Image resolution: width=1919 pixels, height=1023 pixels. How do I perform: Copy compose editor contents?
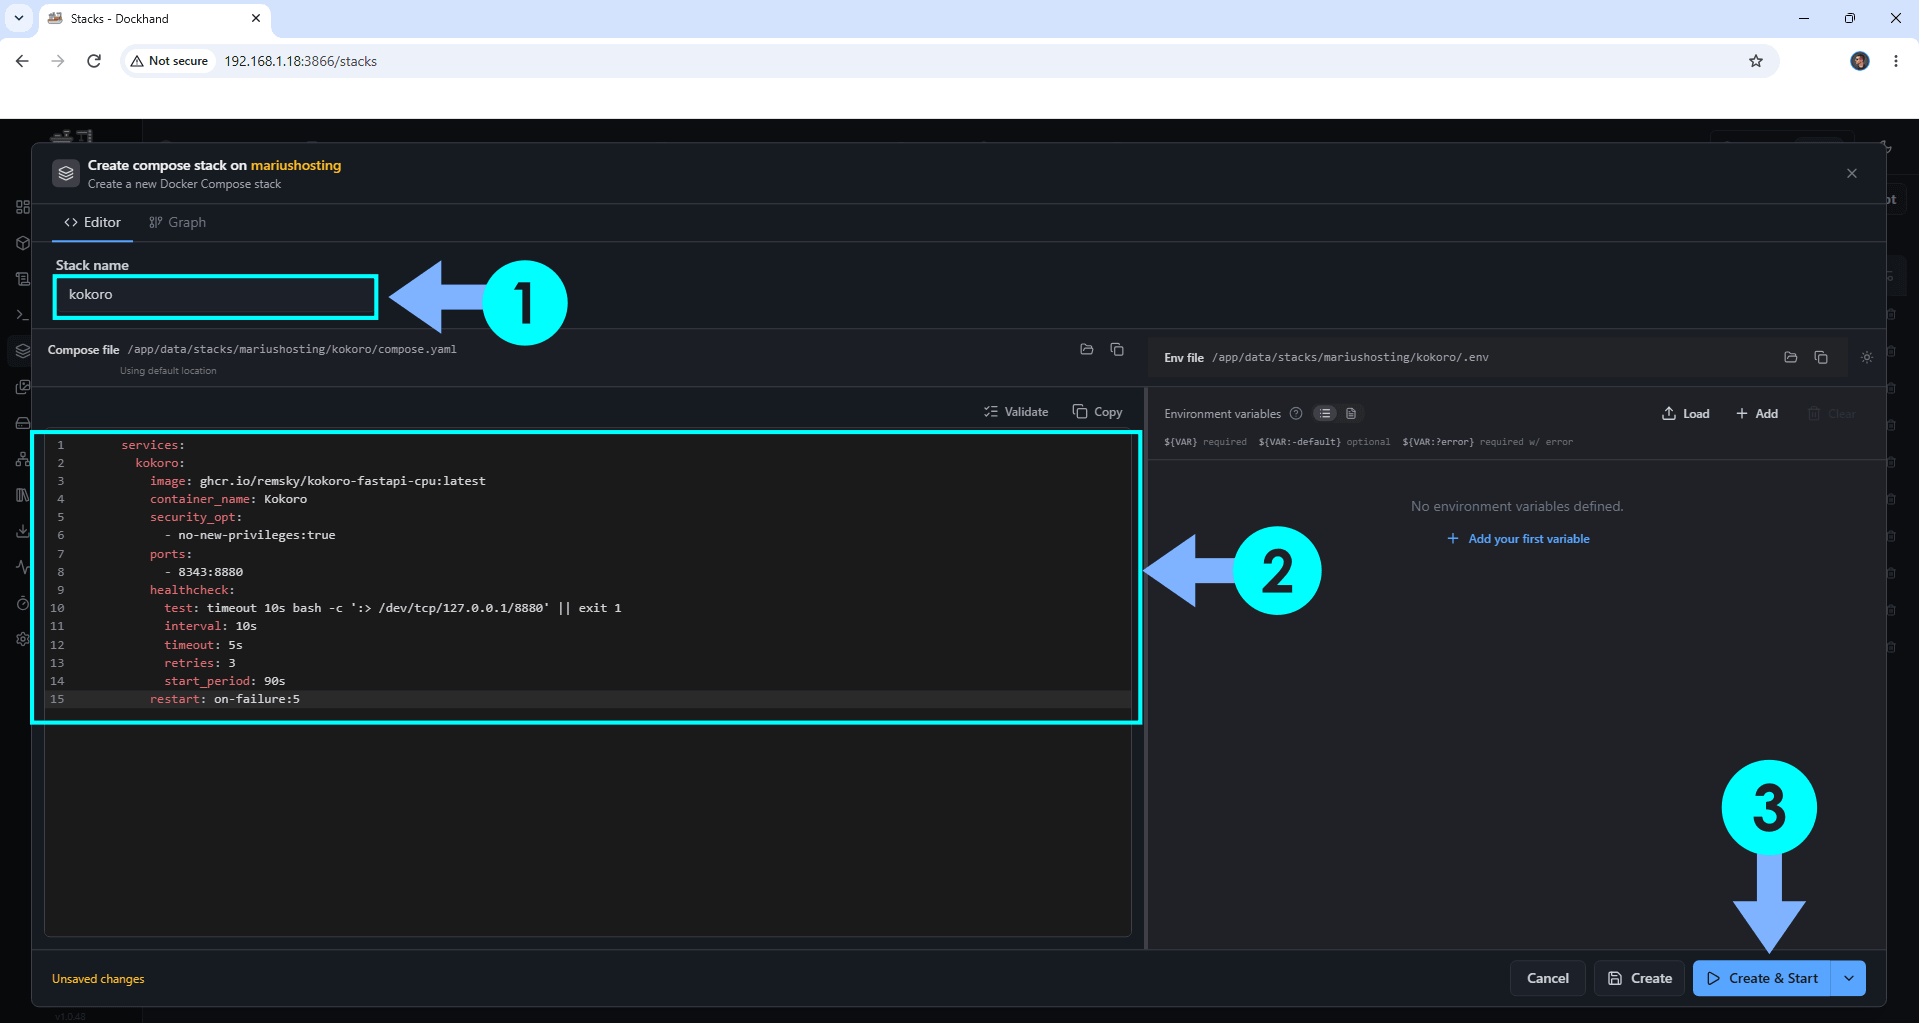click(1098, 411)
